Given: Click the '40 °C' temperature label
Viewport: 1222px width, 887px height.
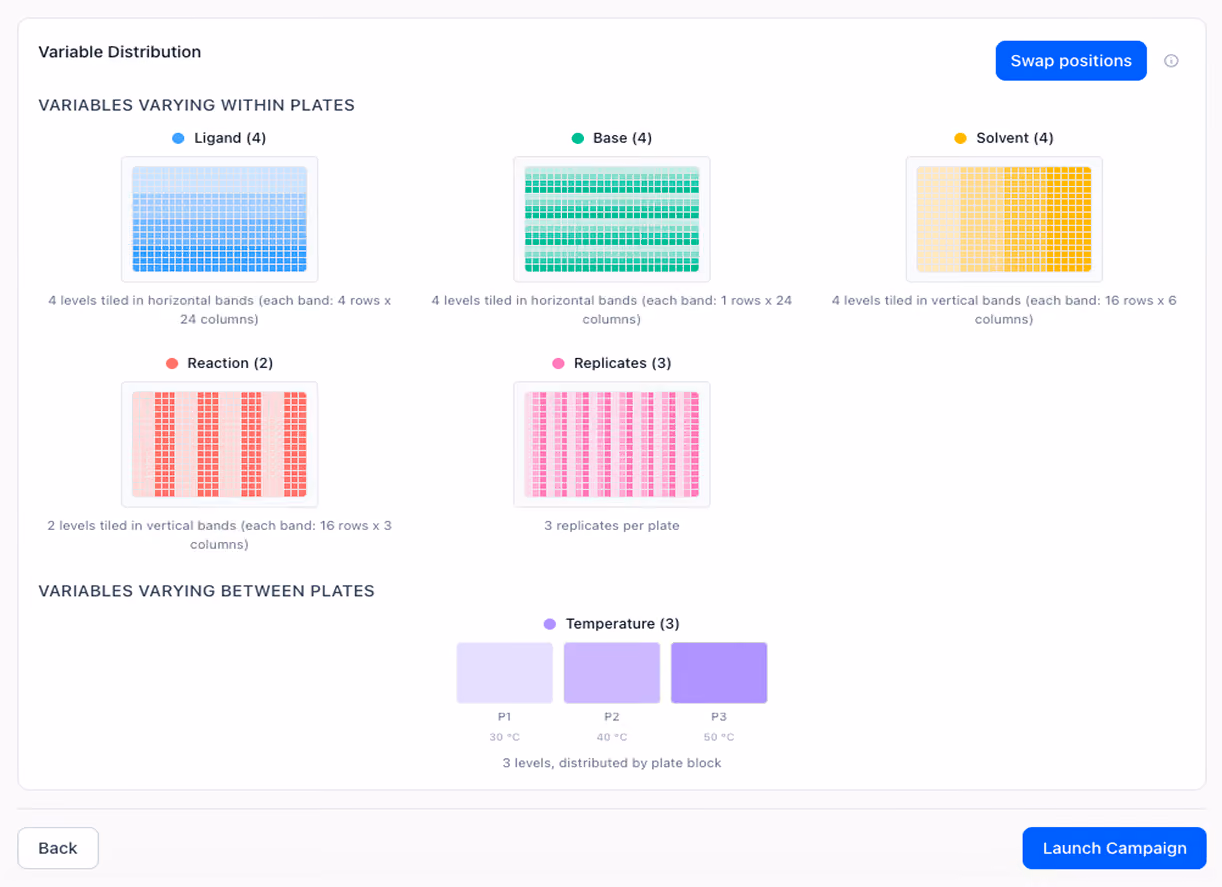Looking at the screenshot, I should click(612, 738).
